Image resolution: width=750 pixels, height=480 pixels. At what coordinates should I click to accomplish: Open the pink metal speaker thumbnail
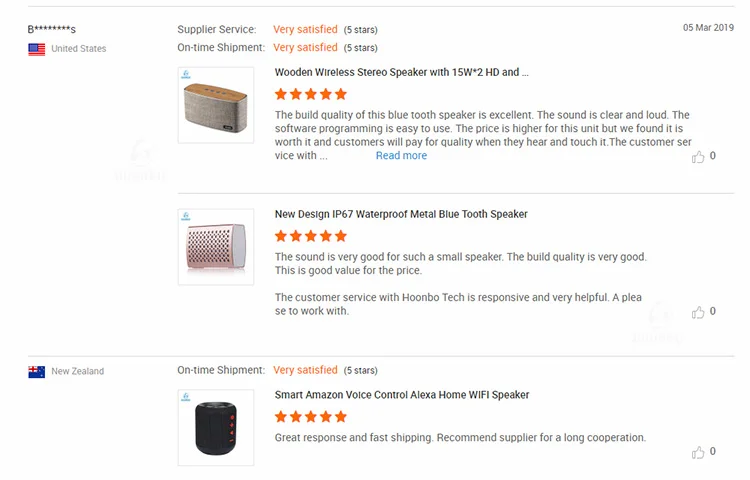(x=216, y=247)
